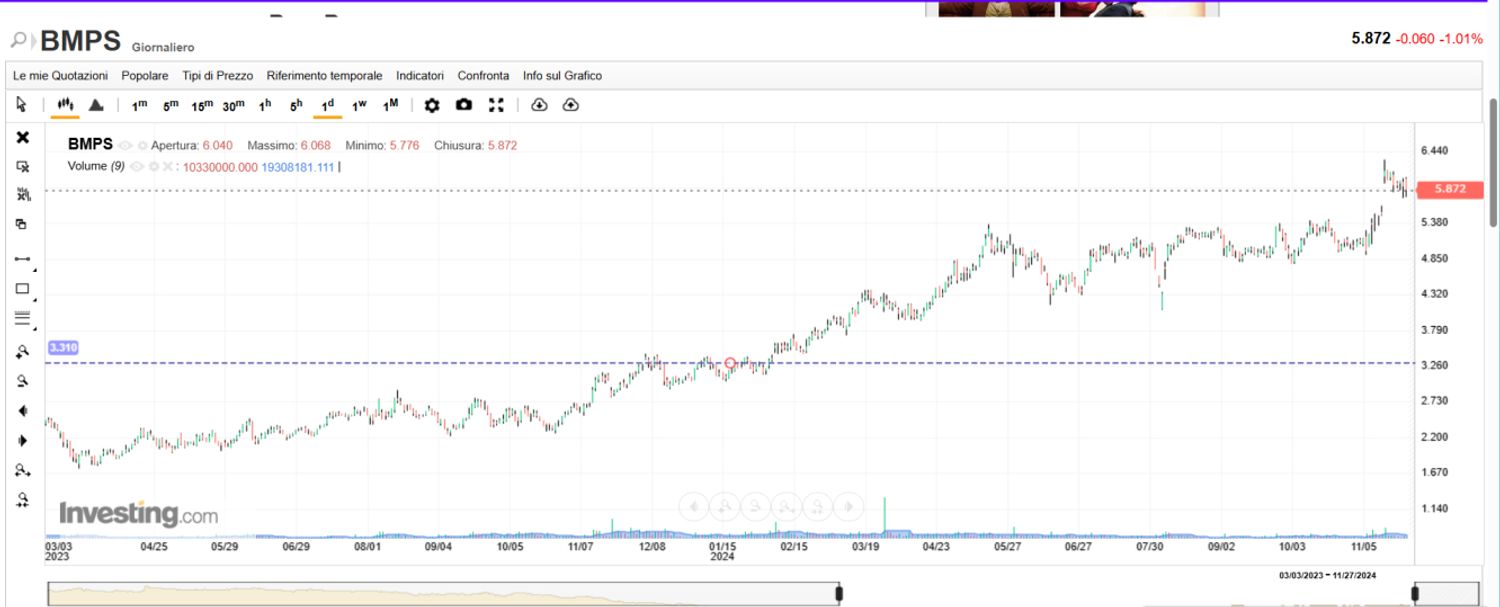Image resolution: width=1500 pixels, height=607 pixels.
Task: Click the right arrow in left sidebar
Action: [22, 440]
